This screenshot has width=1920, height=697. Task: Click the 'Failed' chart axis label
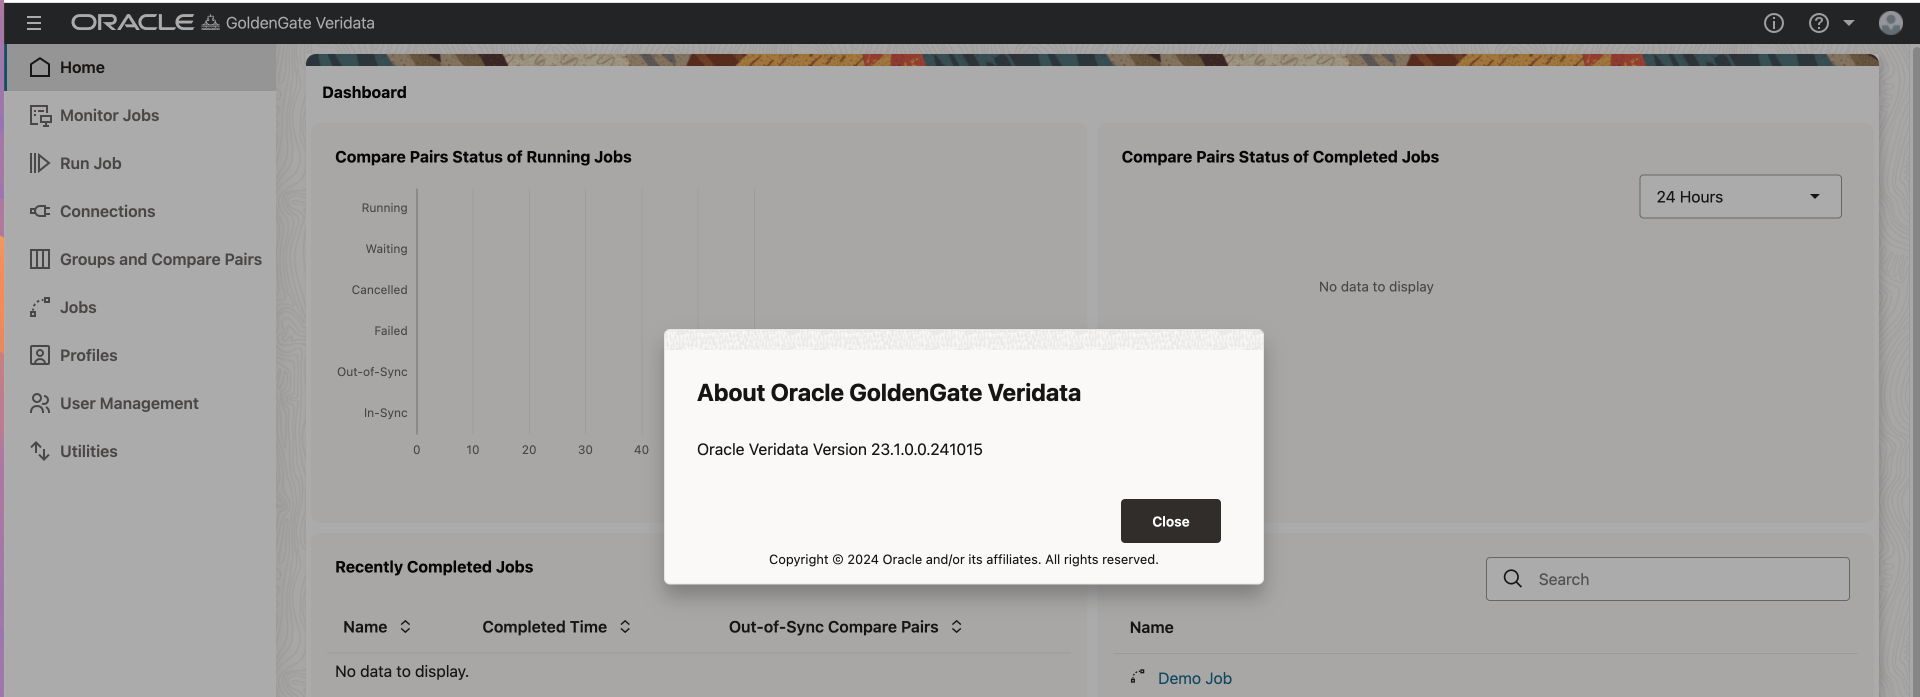point(390,331)
